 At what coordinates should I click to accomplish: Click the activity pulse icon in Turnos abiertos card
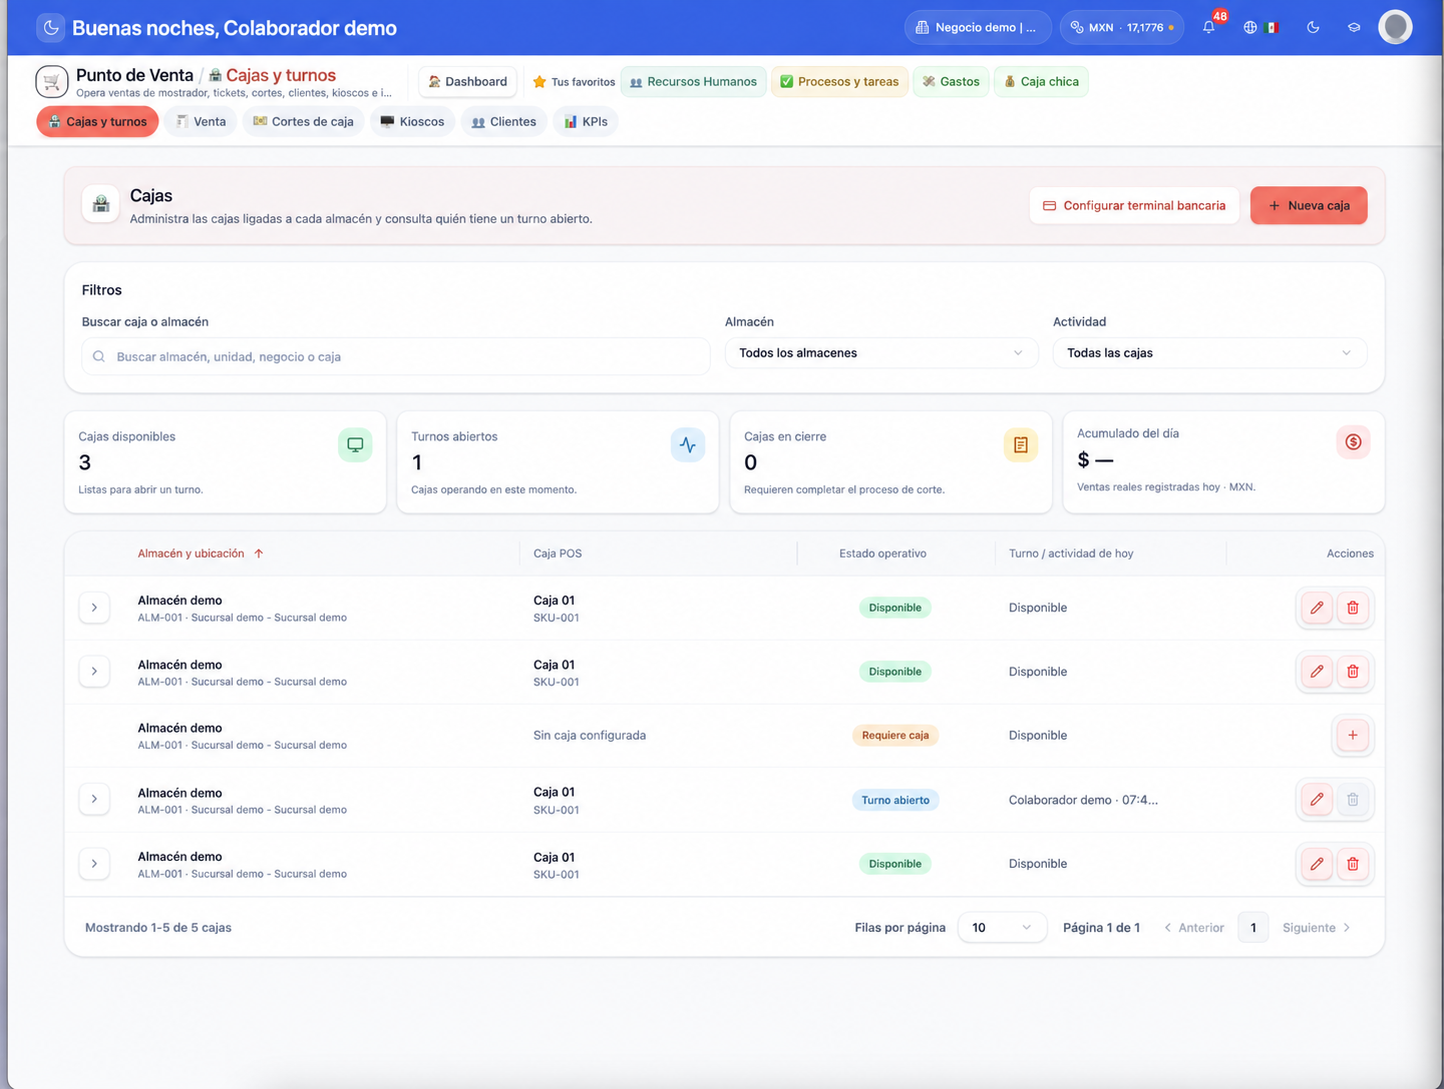click(x=688, y=445)
